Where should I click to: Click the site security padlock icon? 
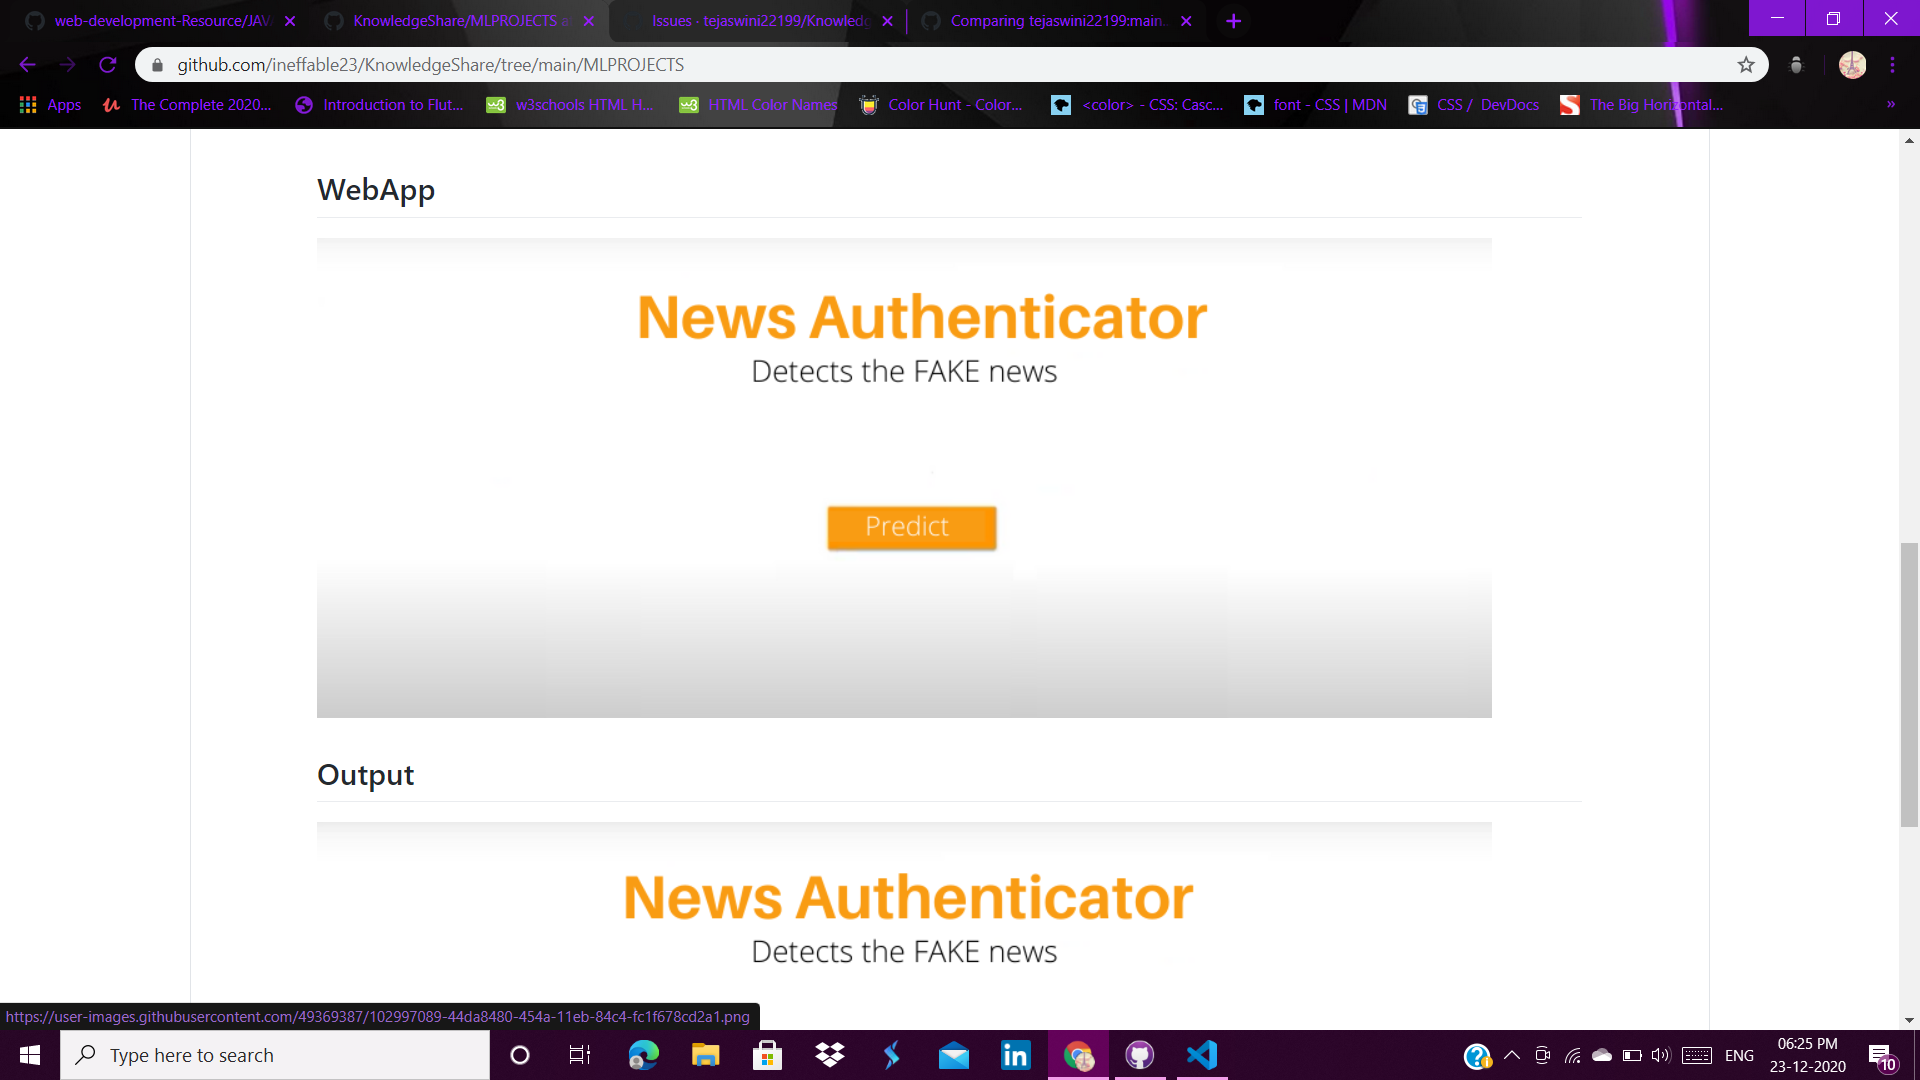(x=157, y=64)
